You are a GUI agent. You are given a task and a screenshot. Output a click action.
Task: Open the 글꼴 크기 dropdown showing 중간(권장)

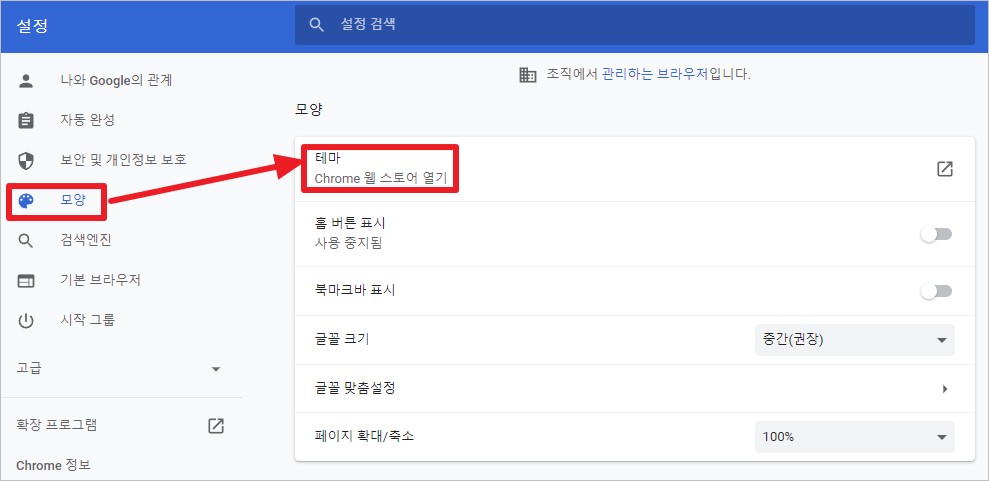(855, 340)
